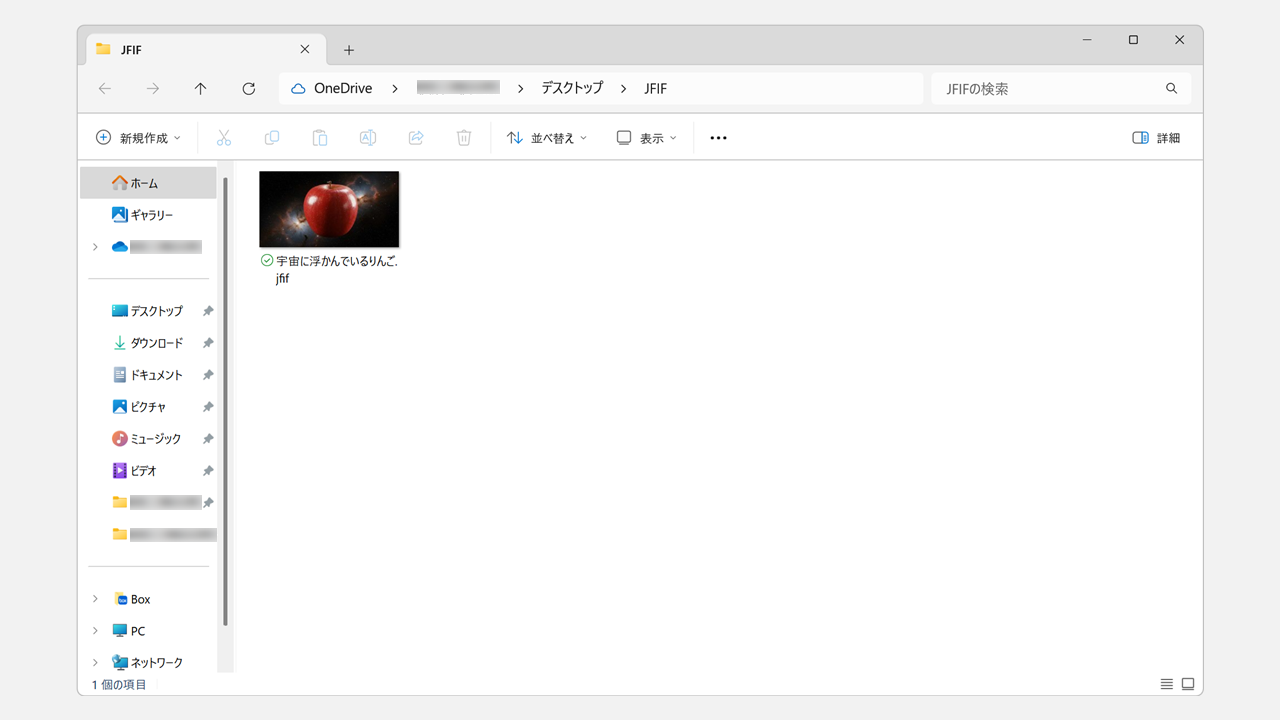Click the JFIFの検索 search box
The image size is (1280, 720).
point(1050,89)
